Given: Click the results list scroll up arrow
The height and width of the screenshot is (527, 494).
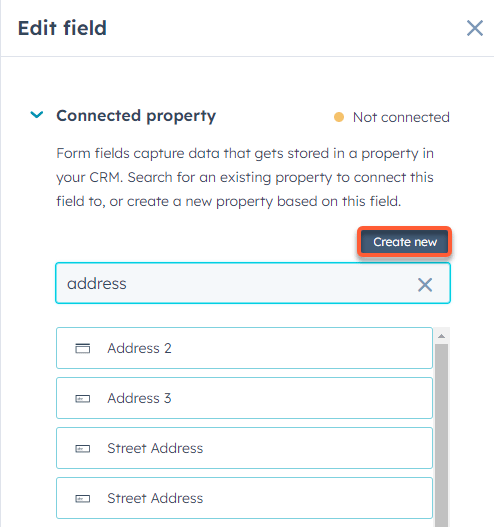Looking at the screenshot, I should click(x=442, y=336).
